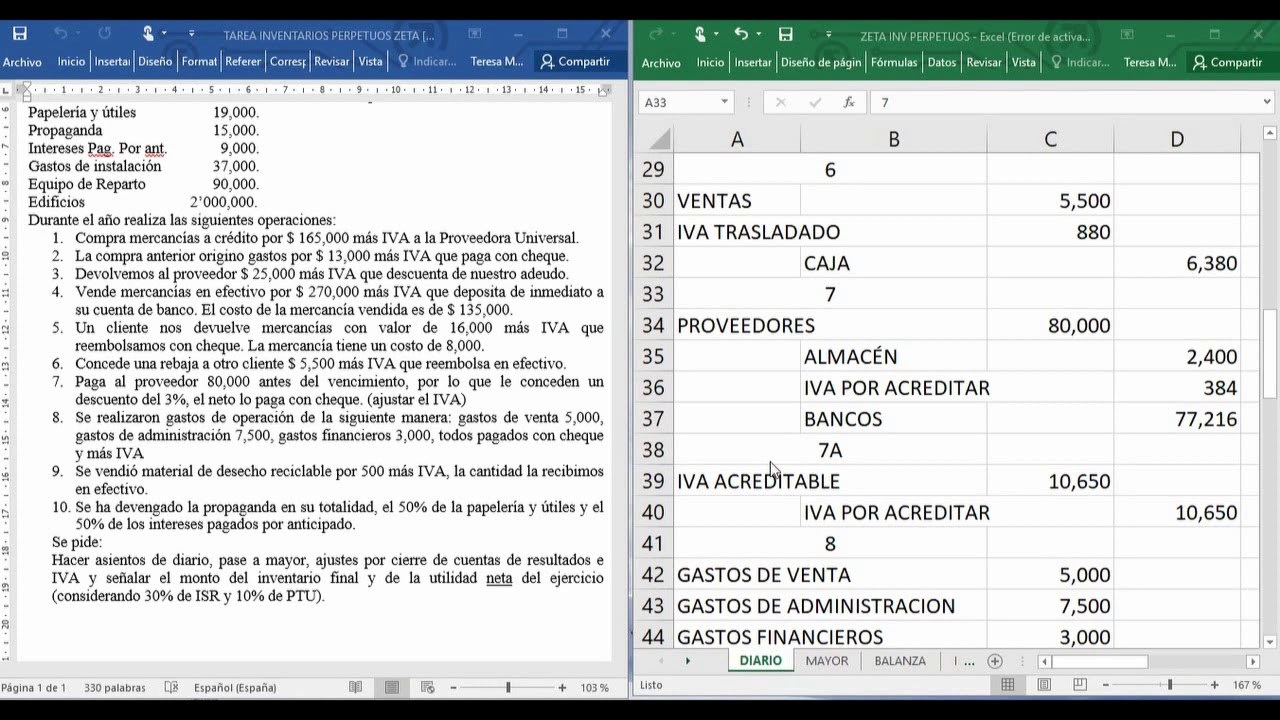This screenshot has width=1280, height=720.
Task: Click the tab selector on Word's ruler
Action: tap(7, 90)
